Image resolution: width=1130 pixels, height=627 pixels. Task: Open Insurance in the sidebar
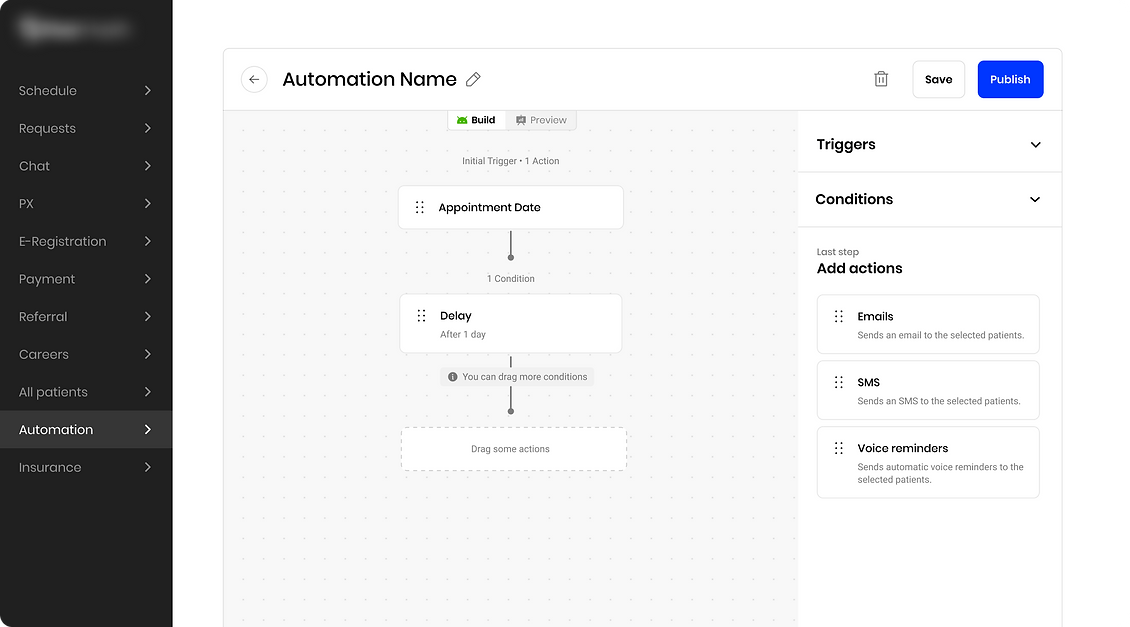(x=50, y=467)
